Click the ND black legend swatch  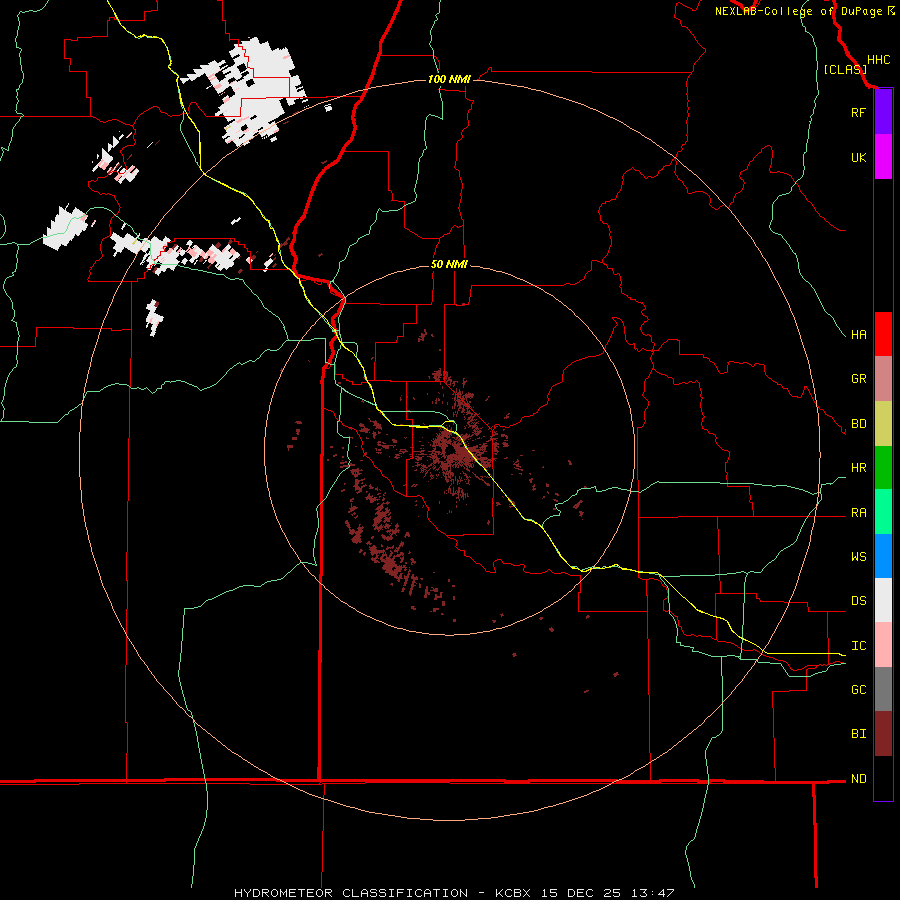pyautogui.click(x=883, y=778)
